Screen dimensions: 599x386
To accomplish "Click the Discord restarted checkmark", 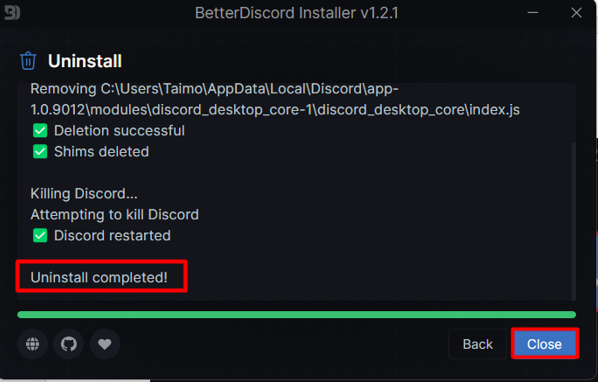I will pyautogui.click(x=40, y=235).
